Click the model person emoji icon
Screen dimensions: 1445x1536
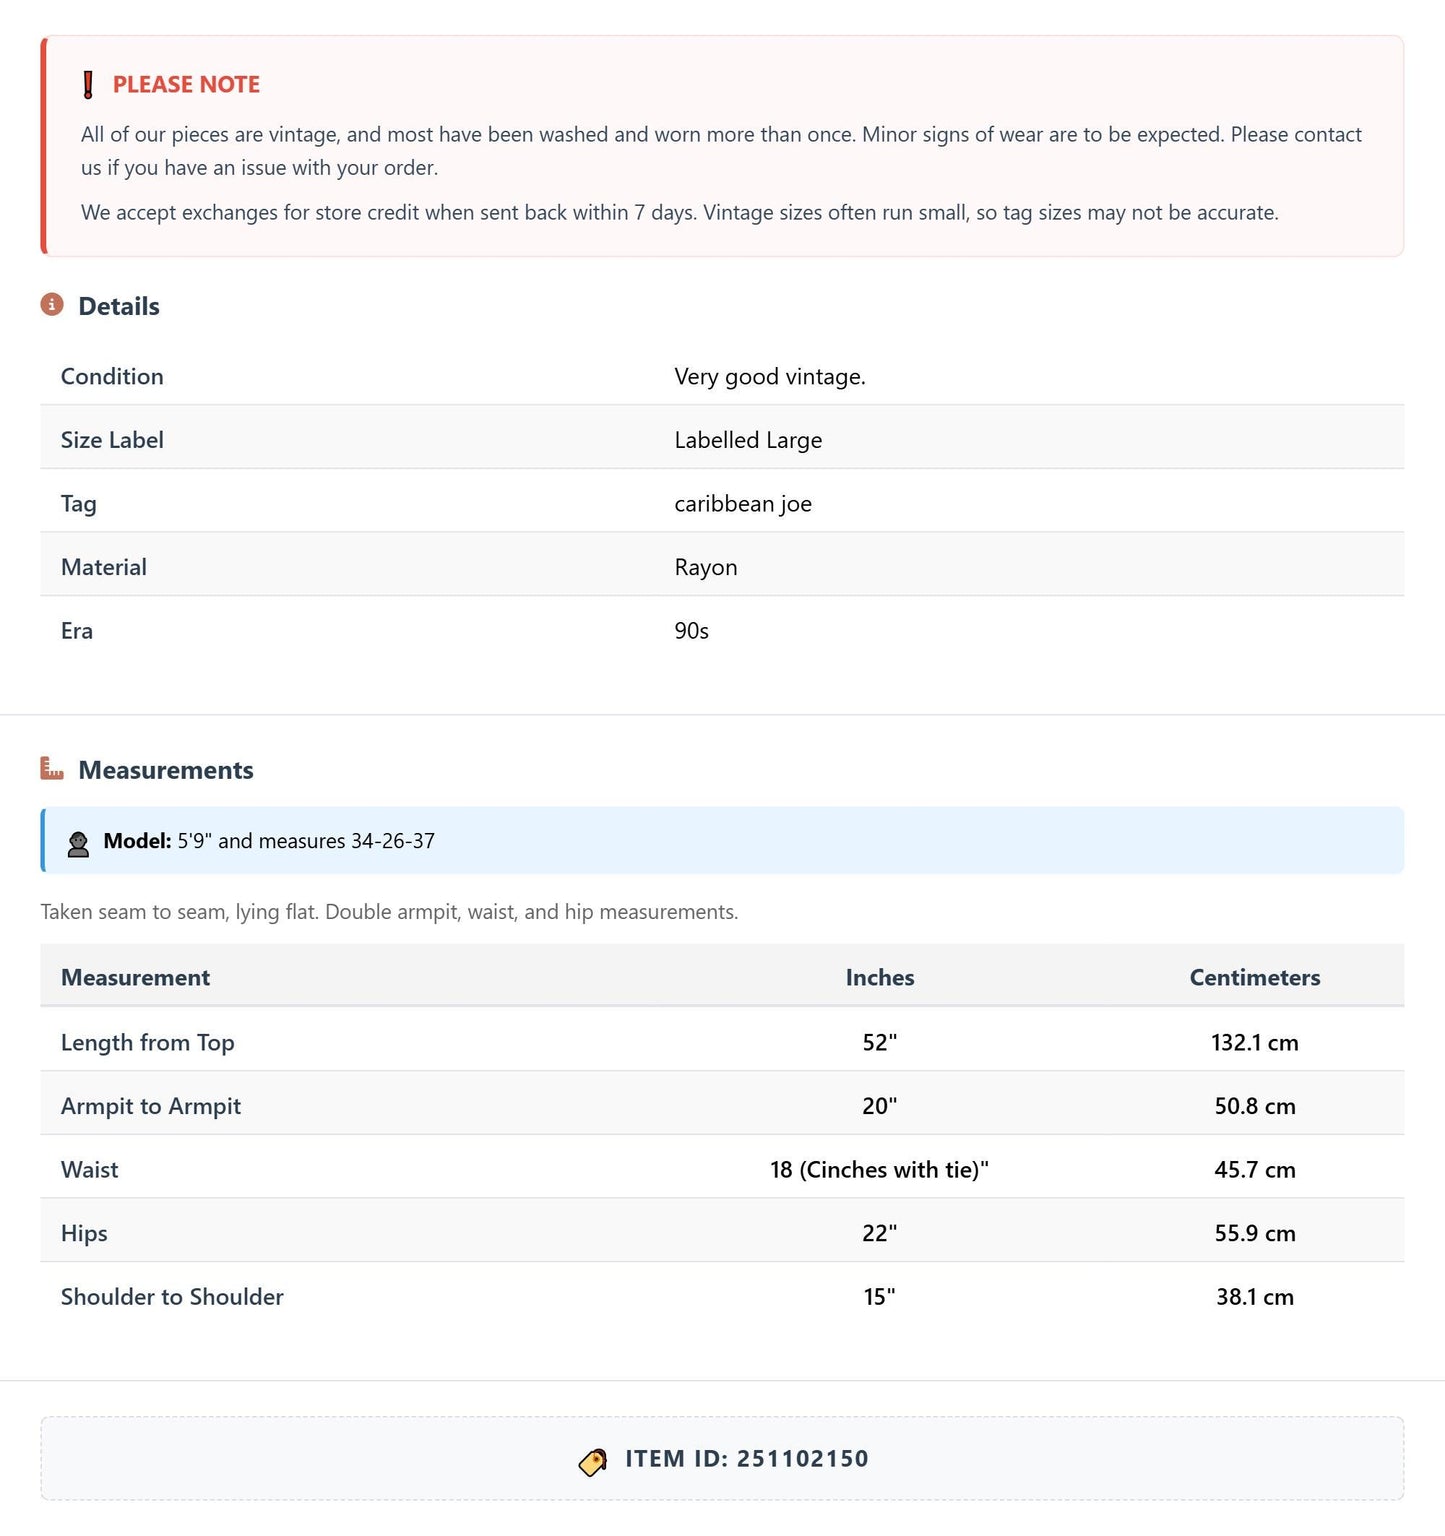coord(78,842)
